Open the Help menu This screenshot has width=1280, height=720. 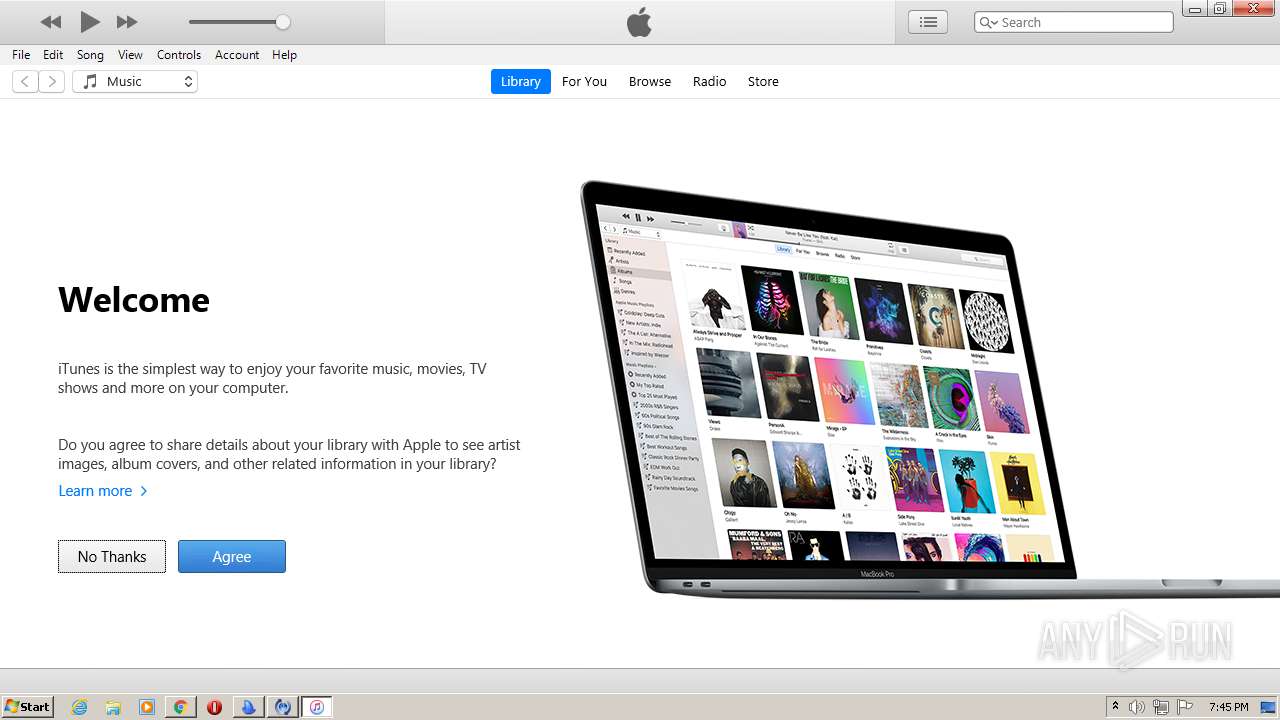[x=284, y=55]
